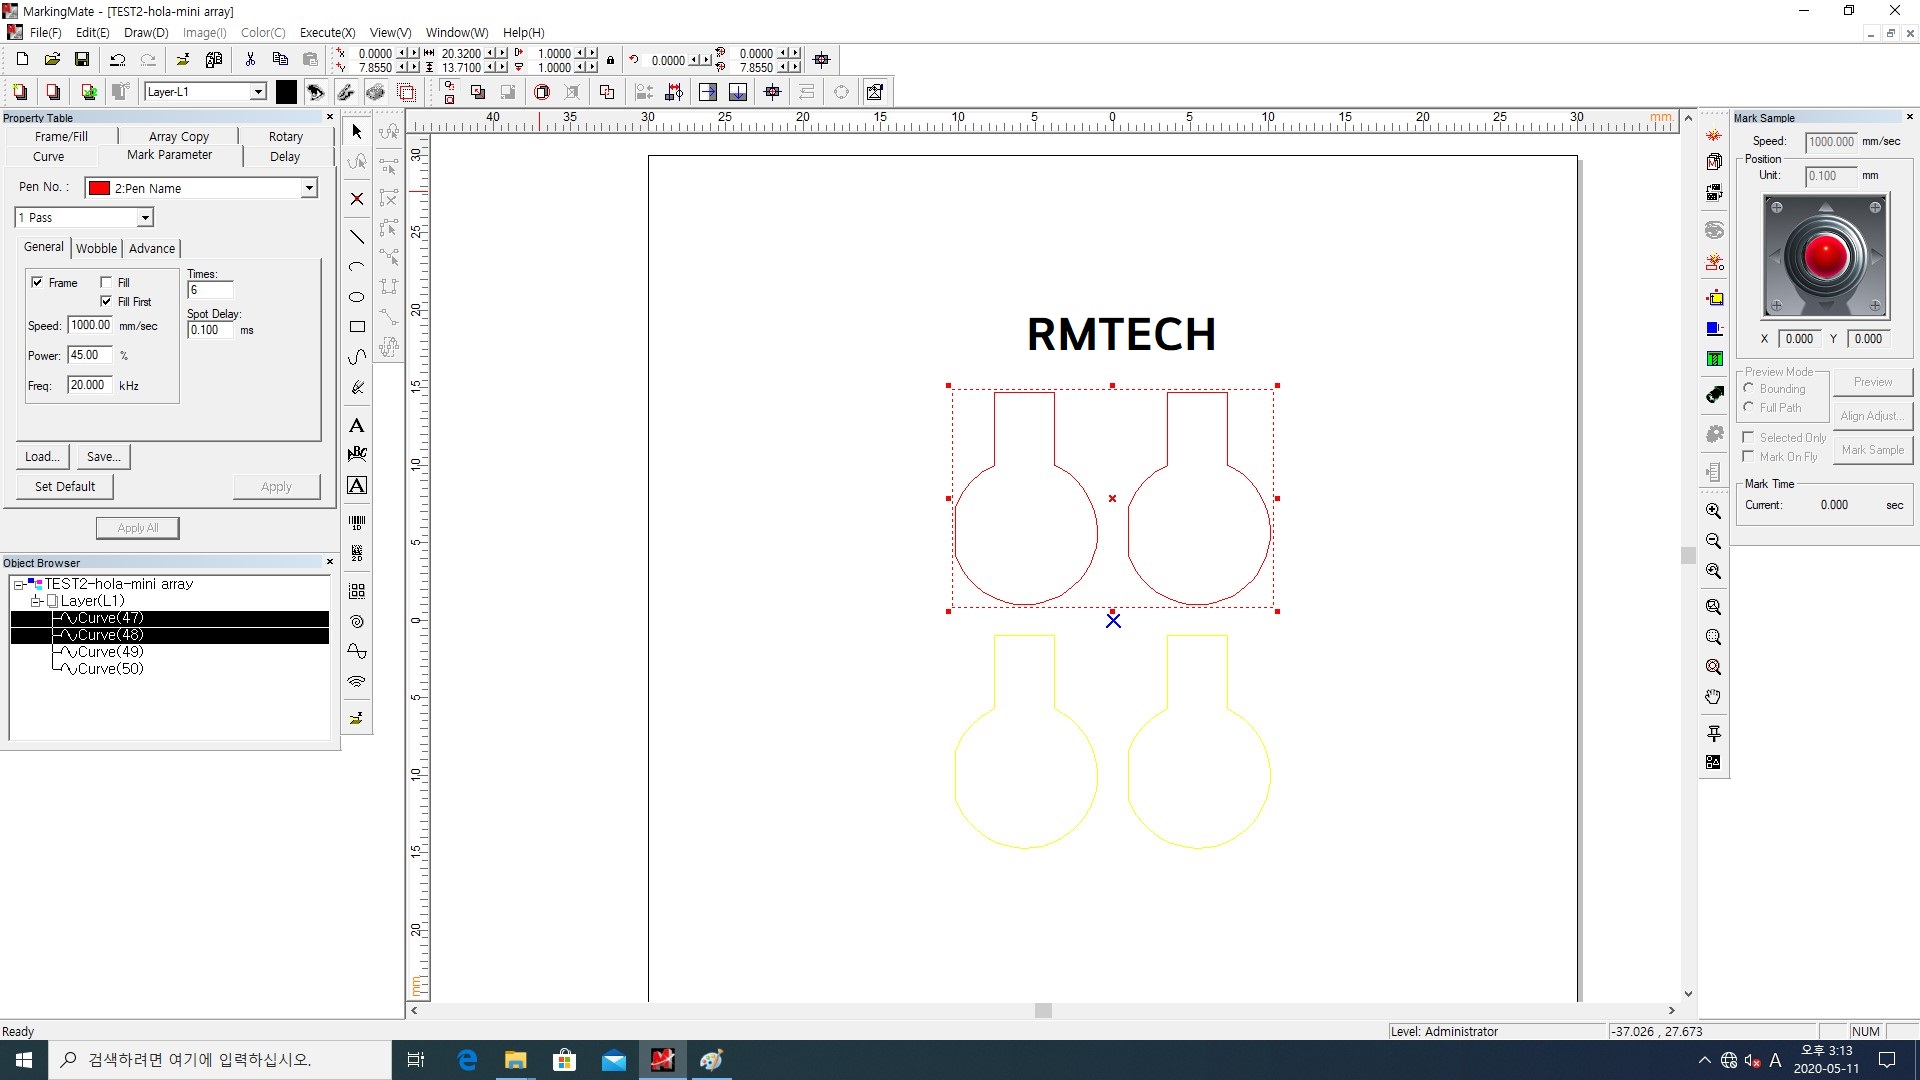1920x1080 pixels.
Task: Open Windows Start menu
Action: point(24,1060)
